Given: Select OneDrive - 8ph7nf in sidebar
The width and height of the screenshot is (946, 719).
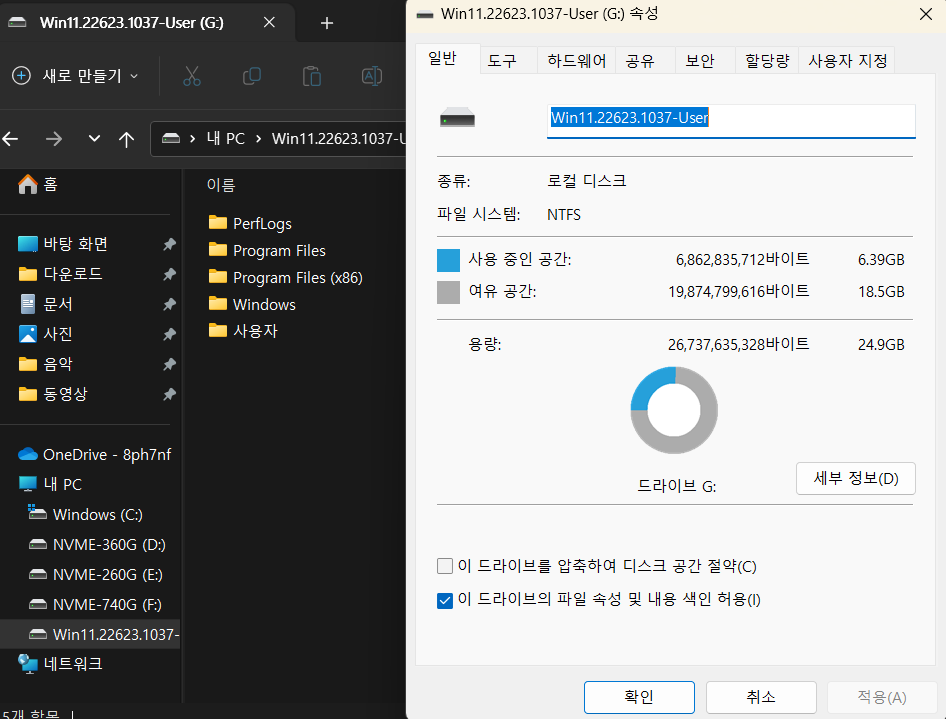Looking at the screenshot, I should [95, 454].
